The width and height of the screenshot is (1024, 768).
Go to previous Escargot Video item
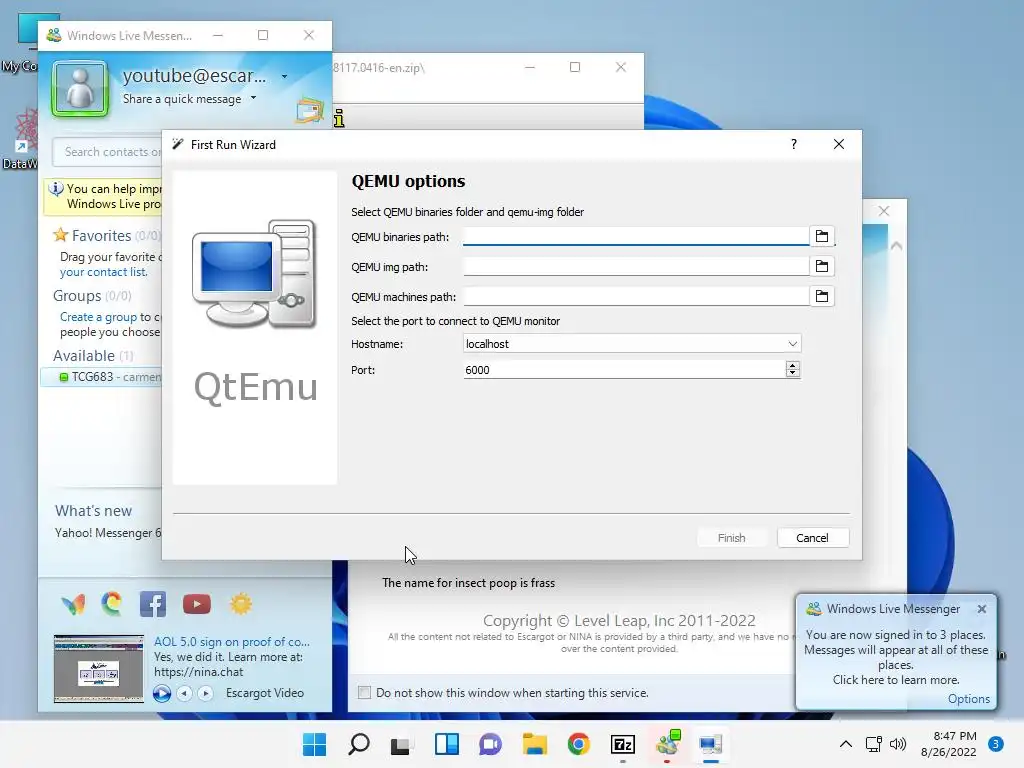[x=185, y=693]
